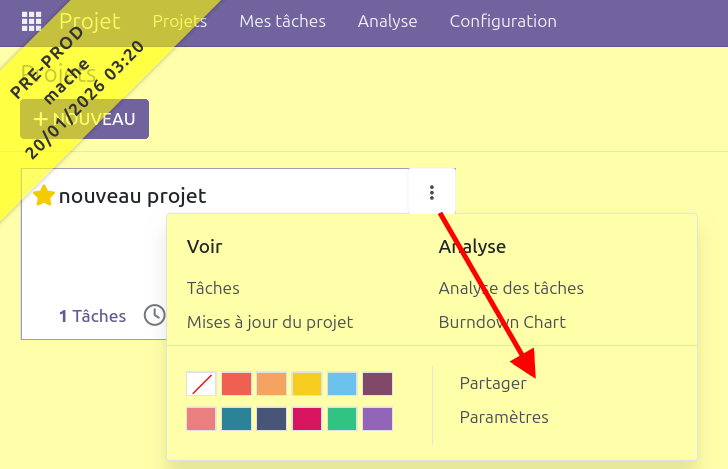Open the Analyse top menu
This screenshot has width=728, height=469.
coord(387,21)
